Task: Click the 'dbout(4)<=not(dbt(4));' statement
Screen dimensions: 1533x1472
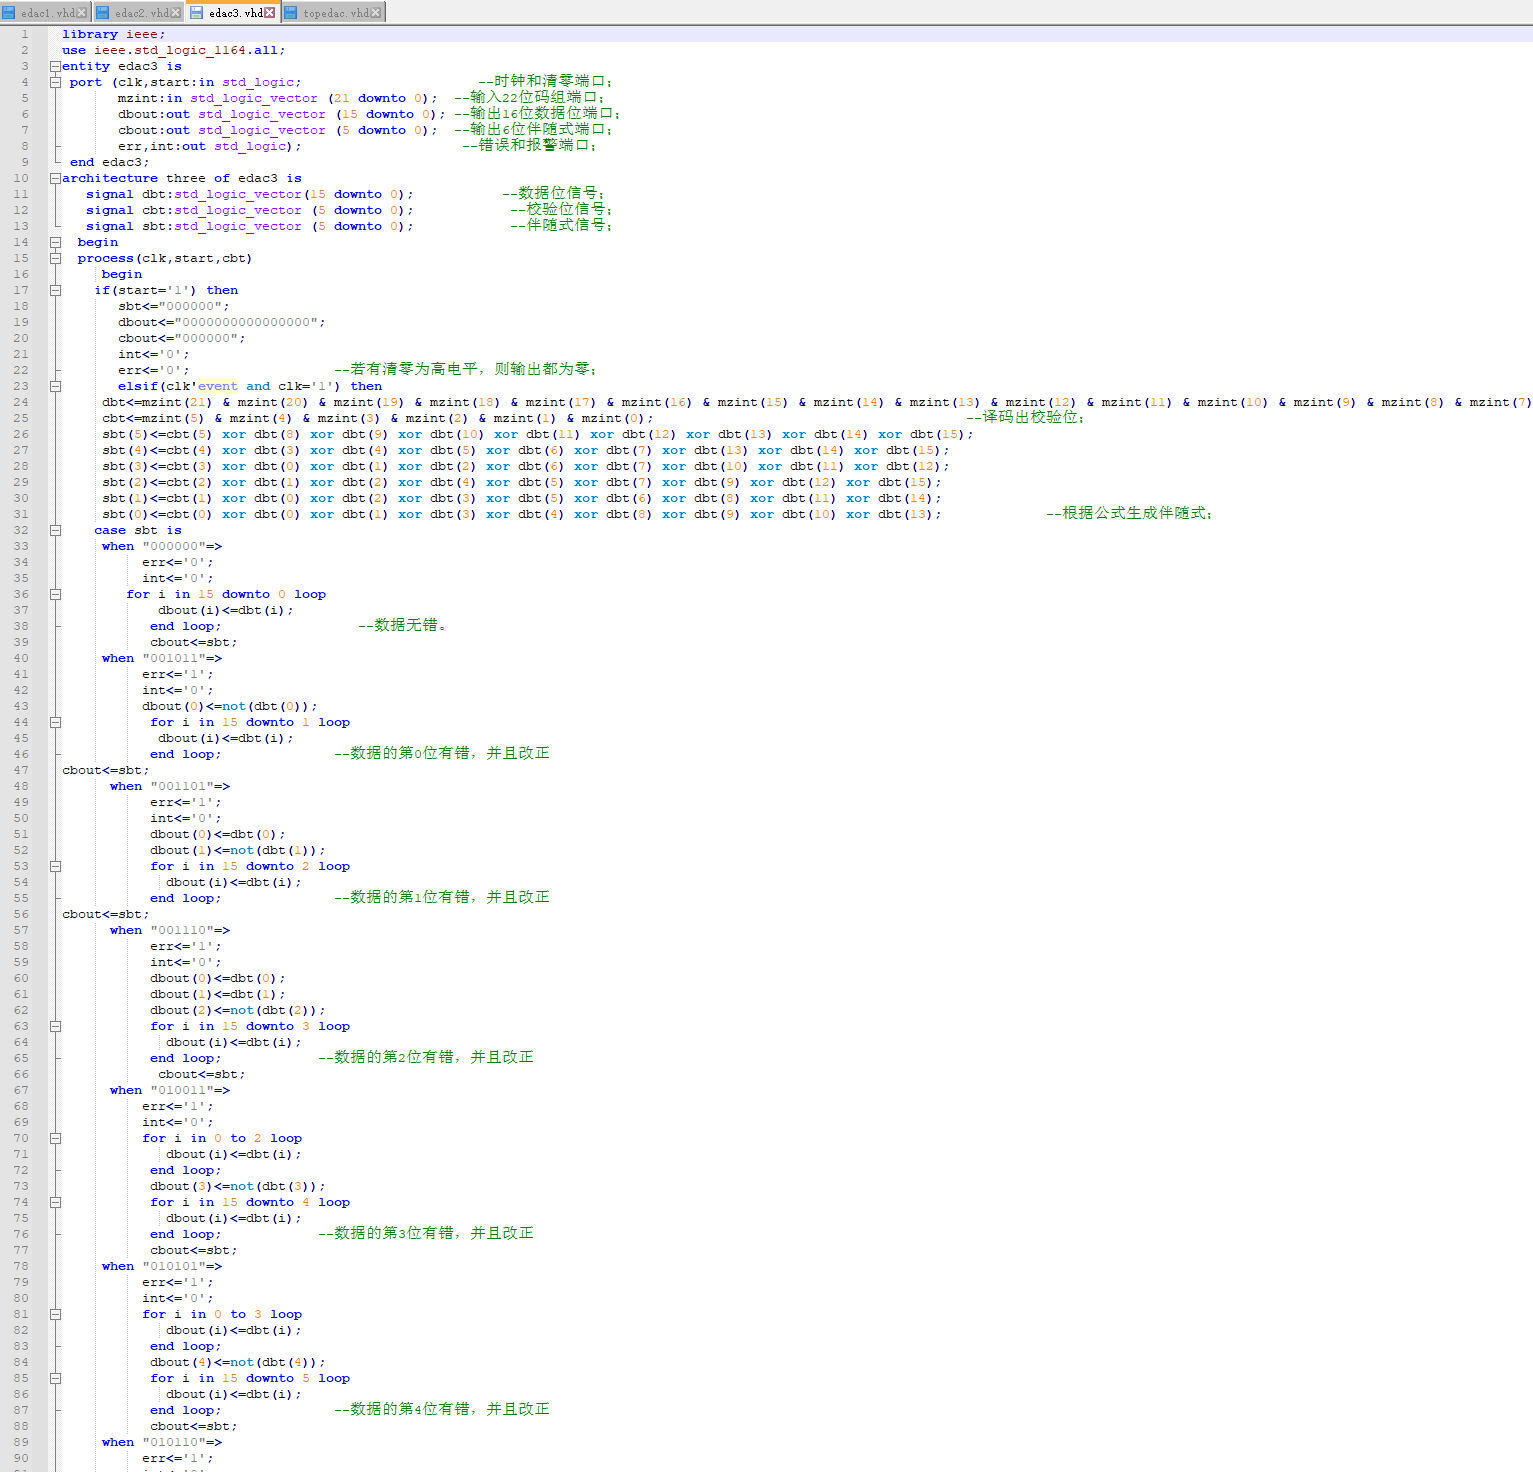Action: [x=237, y=1362]
